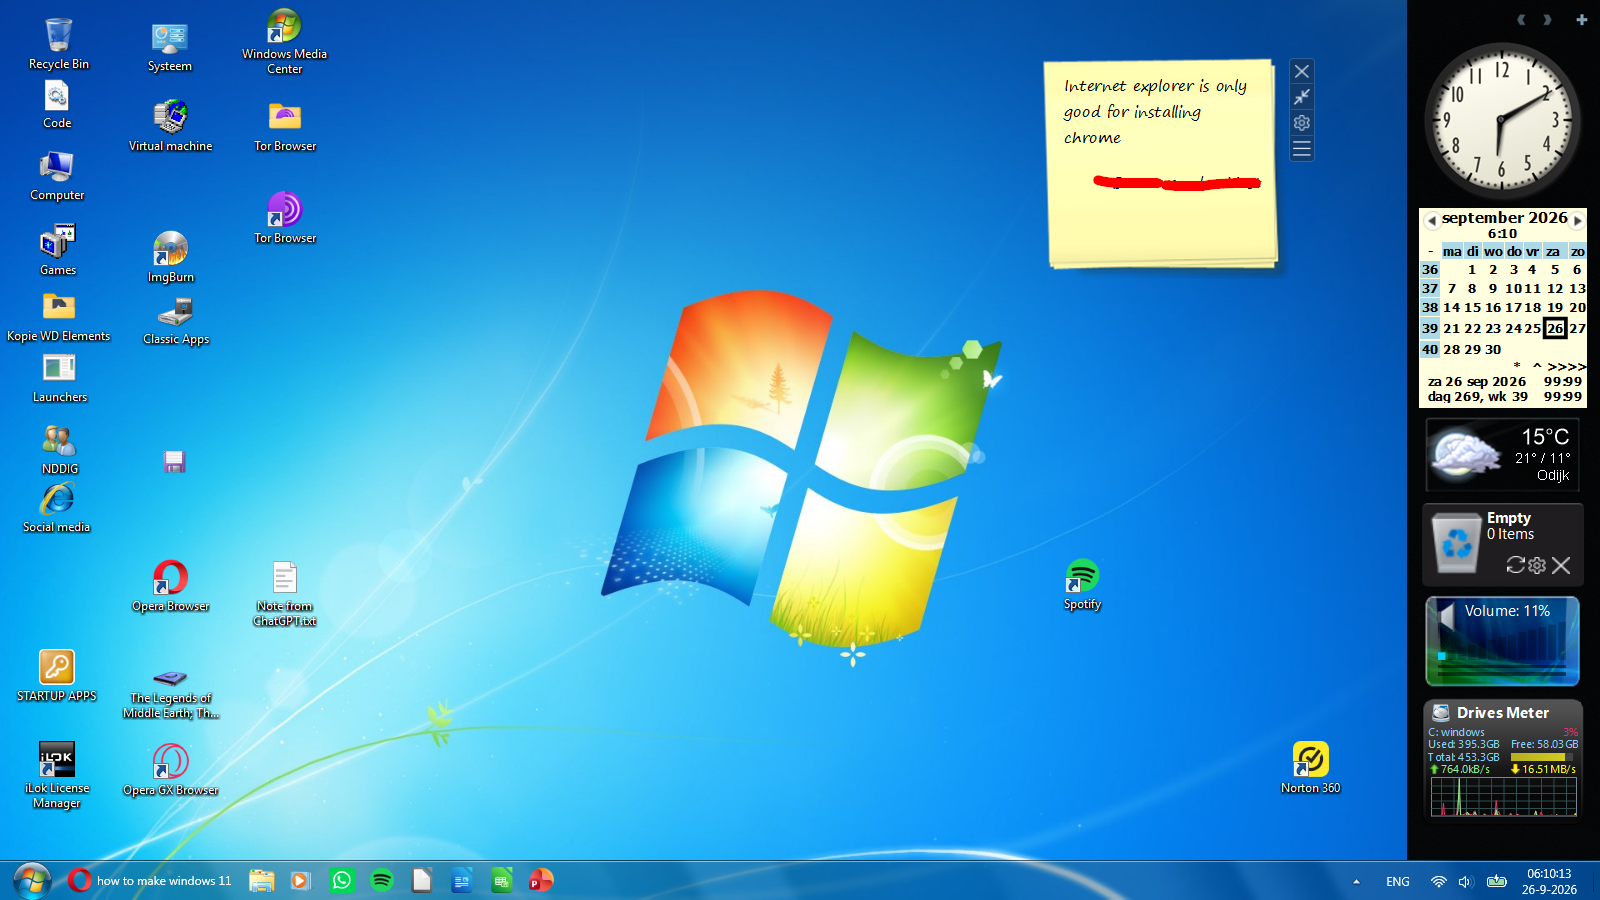Select the Opera GX Browser shortcut
Image resolution: width=1600 pixels, height=900 pixels.
tap(171, 770)
